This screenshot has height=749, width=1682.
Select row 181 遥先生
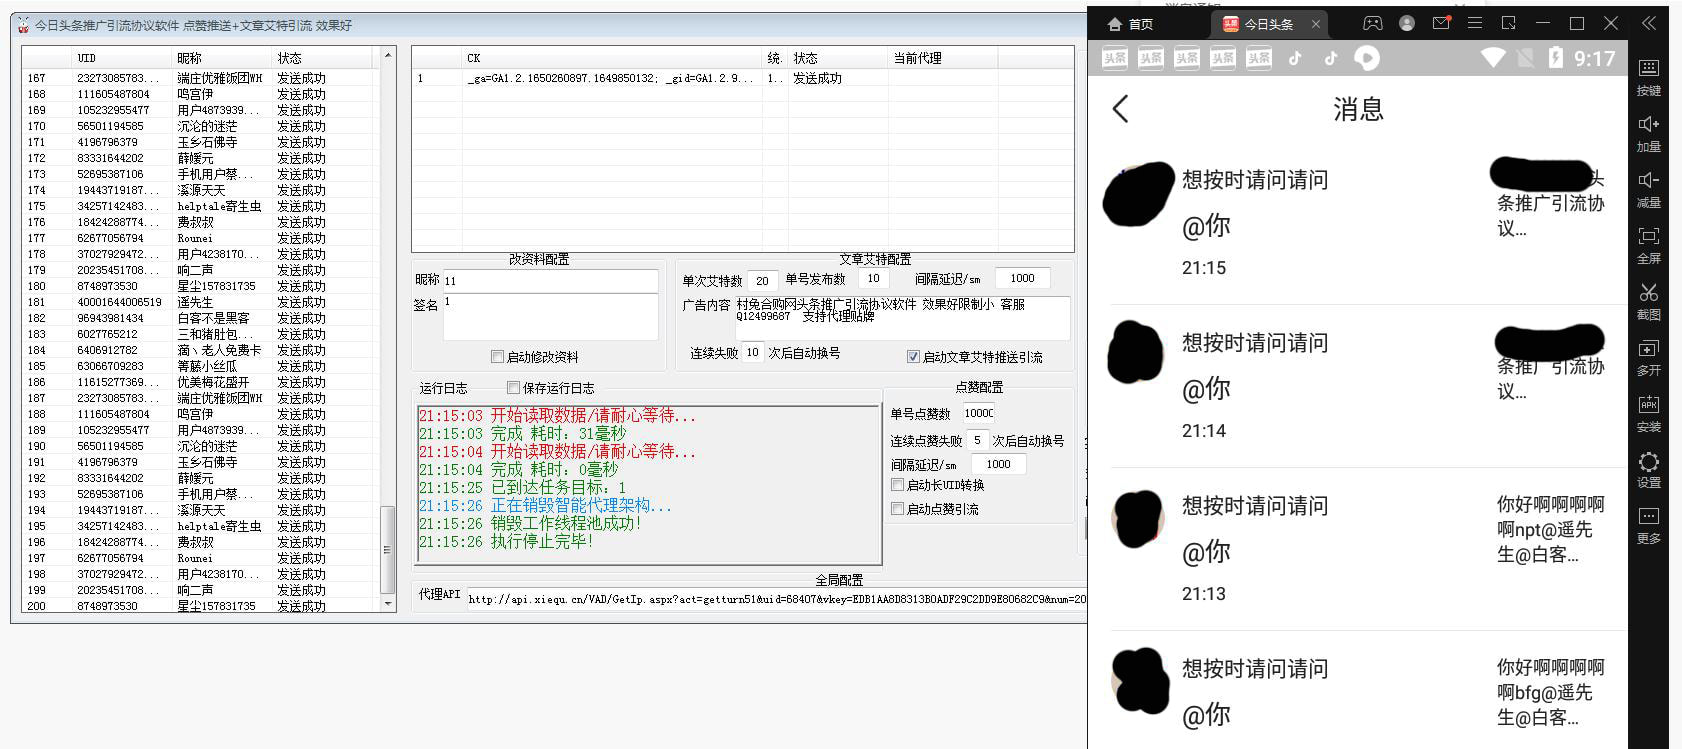[198, 302]
